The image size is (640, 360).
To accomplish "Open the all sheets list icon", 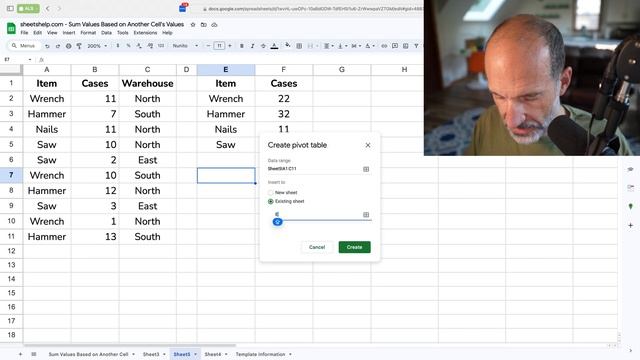I will [x=34, y=354].
